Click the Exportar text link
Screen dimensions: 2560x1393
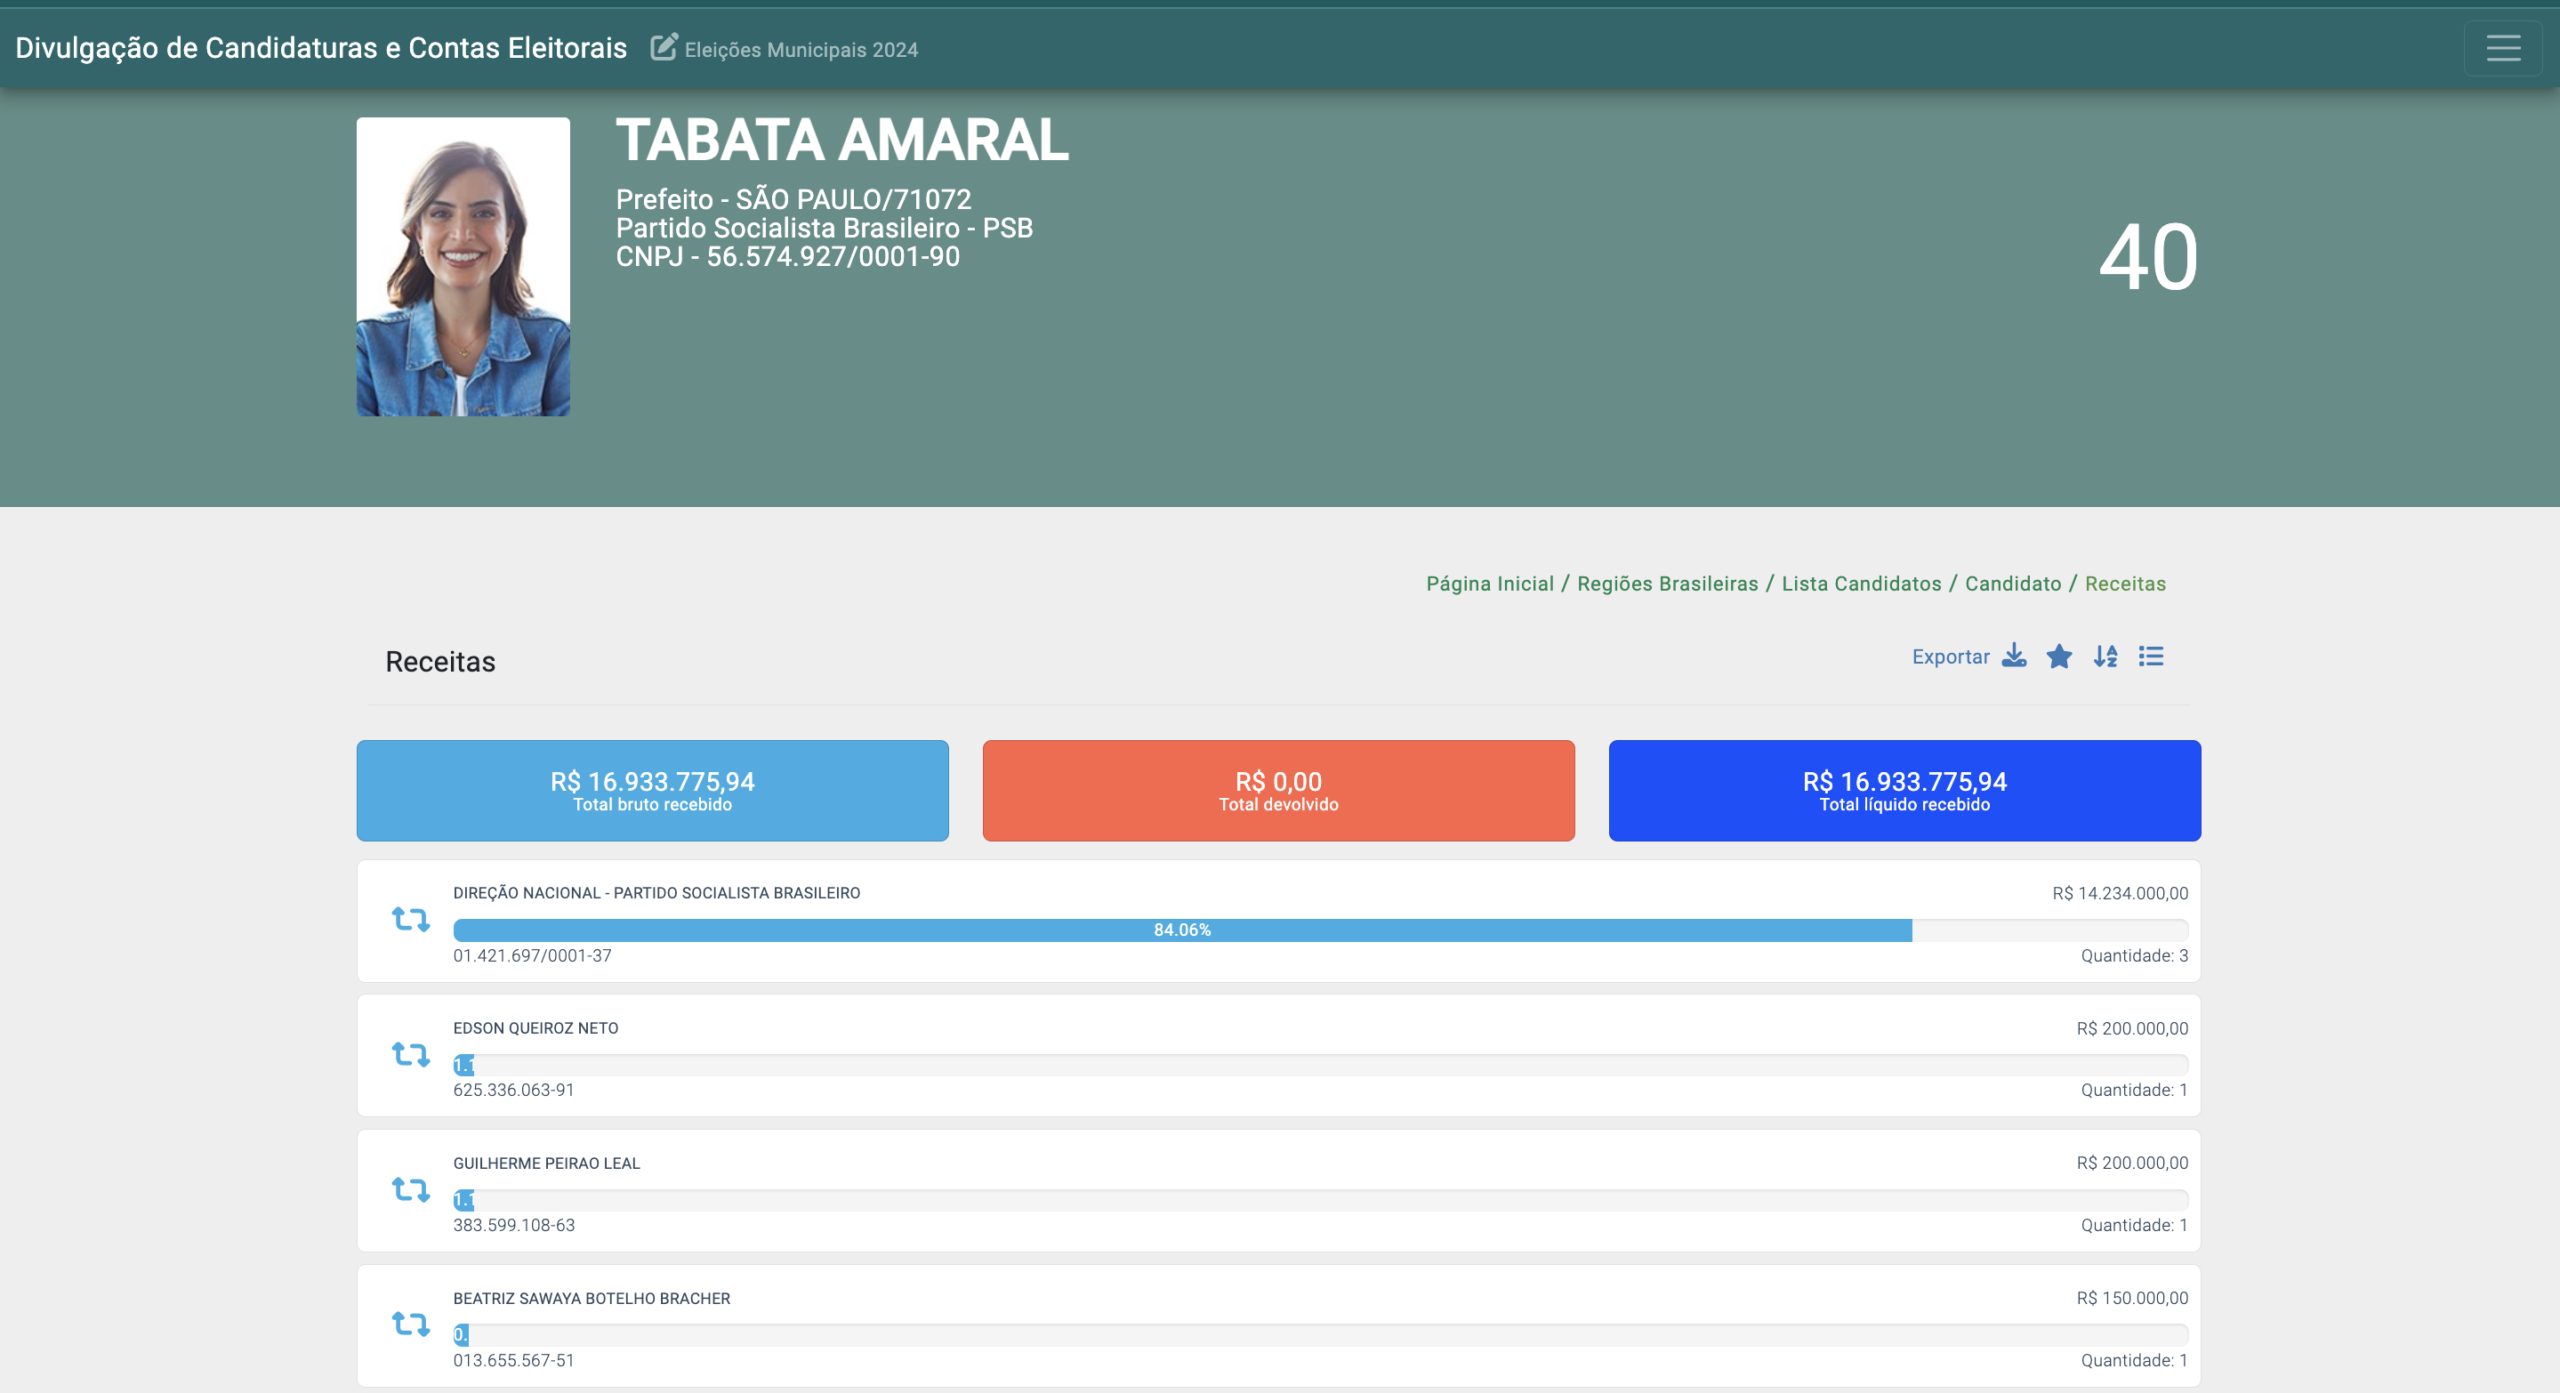[x=1950, y=657]
